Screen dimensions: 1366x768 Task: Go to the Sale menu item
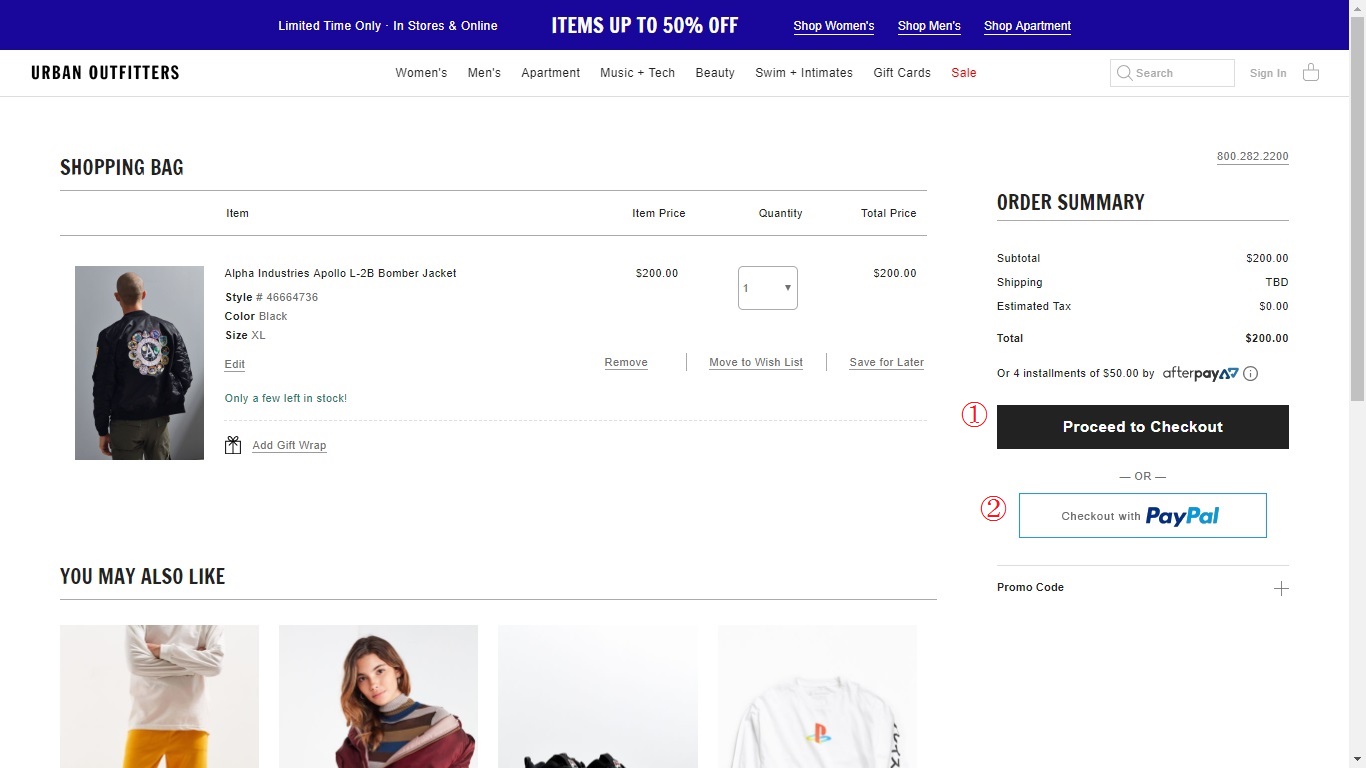click(964, 73)
